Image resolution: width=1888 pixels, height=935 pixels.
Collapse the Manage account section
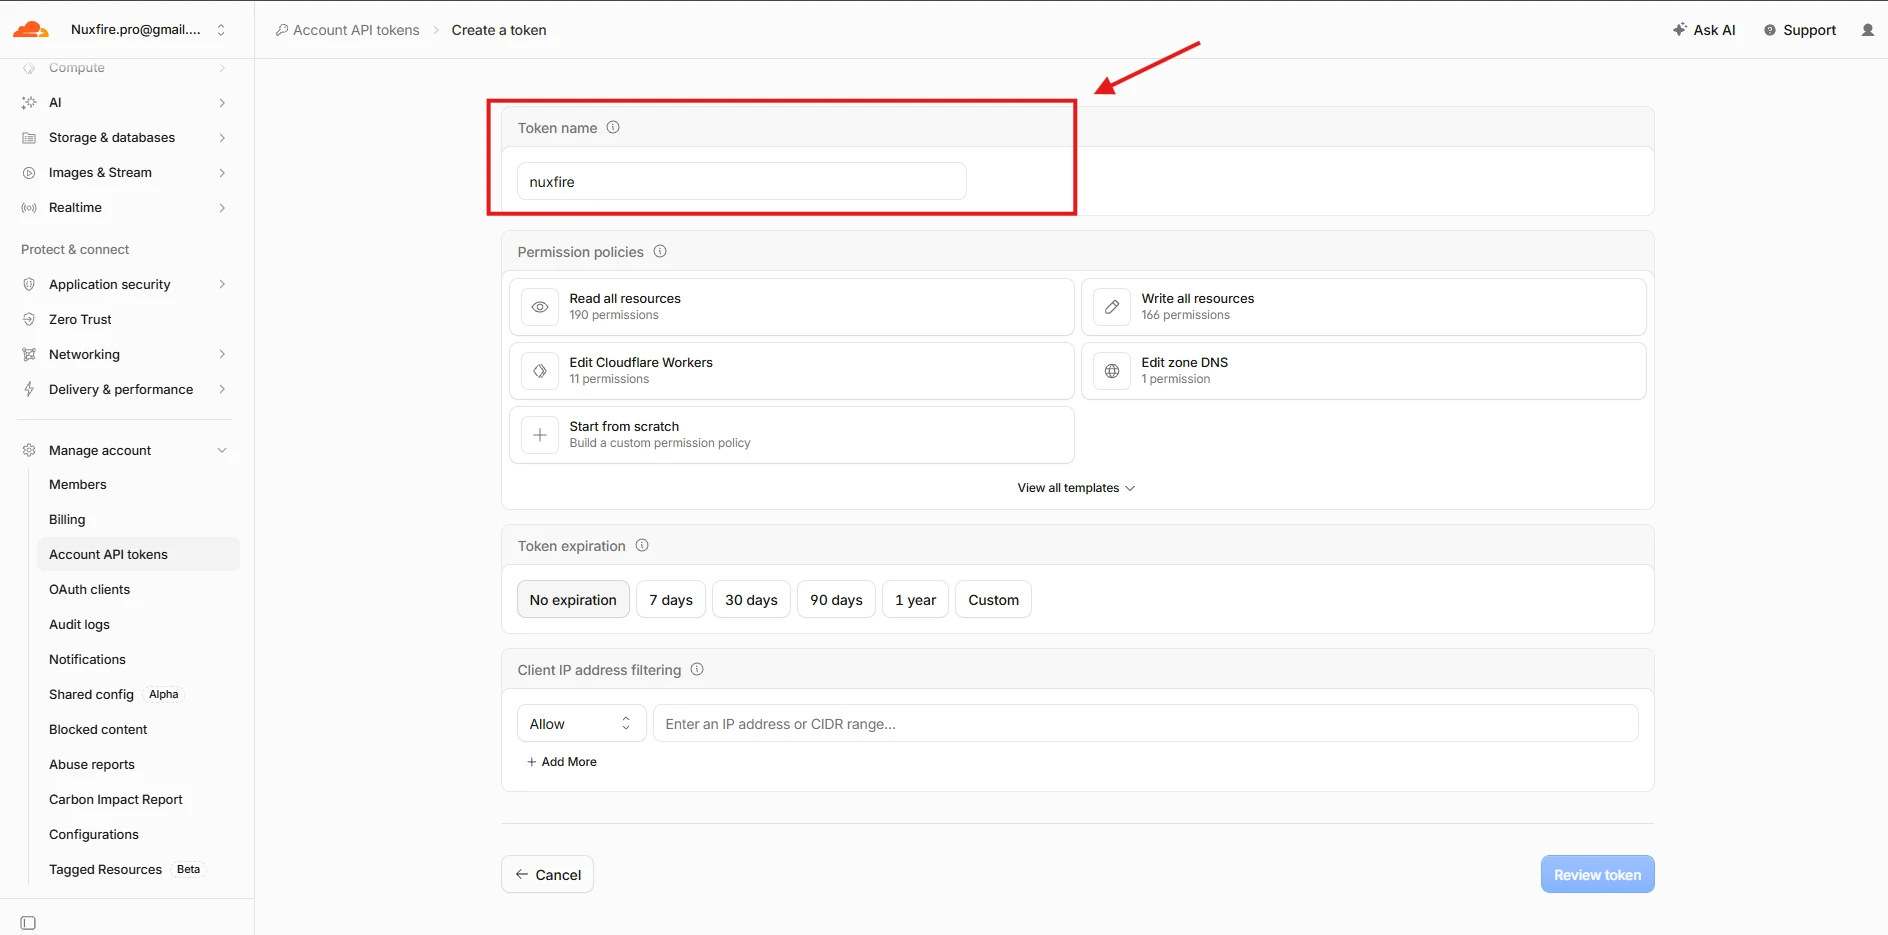click(x=222, y=451)
